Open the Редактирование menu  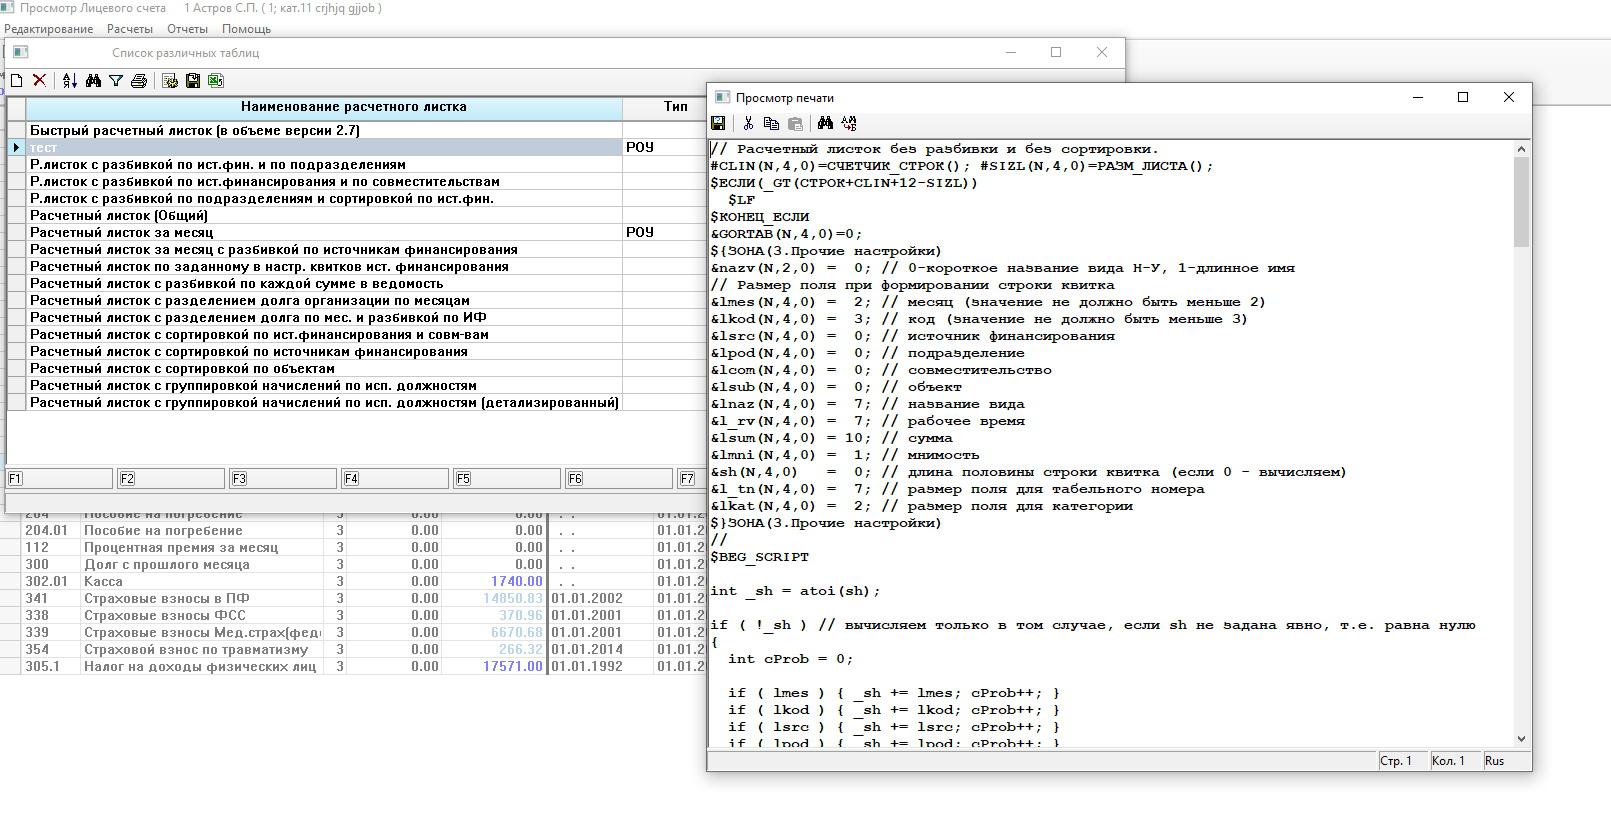point(48,29)
